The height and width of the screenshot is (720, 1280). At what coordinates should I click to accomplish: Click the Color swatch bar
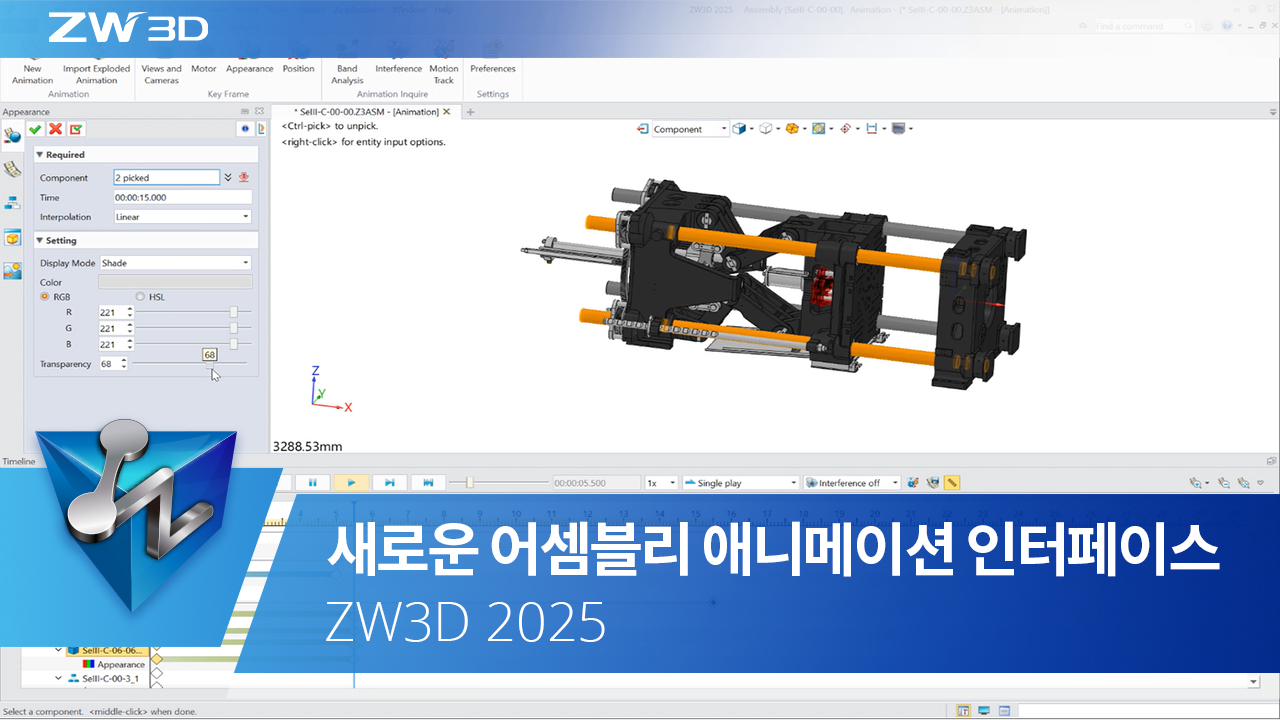click(x=175, y=282)
